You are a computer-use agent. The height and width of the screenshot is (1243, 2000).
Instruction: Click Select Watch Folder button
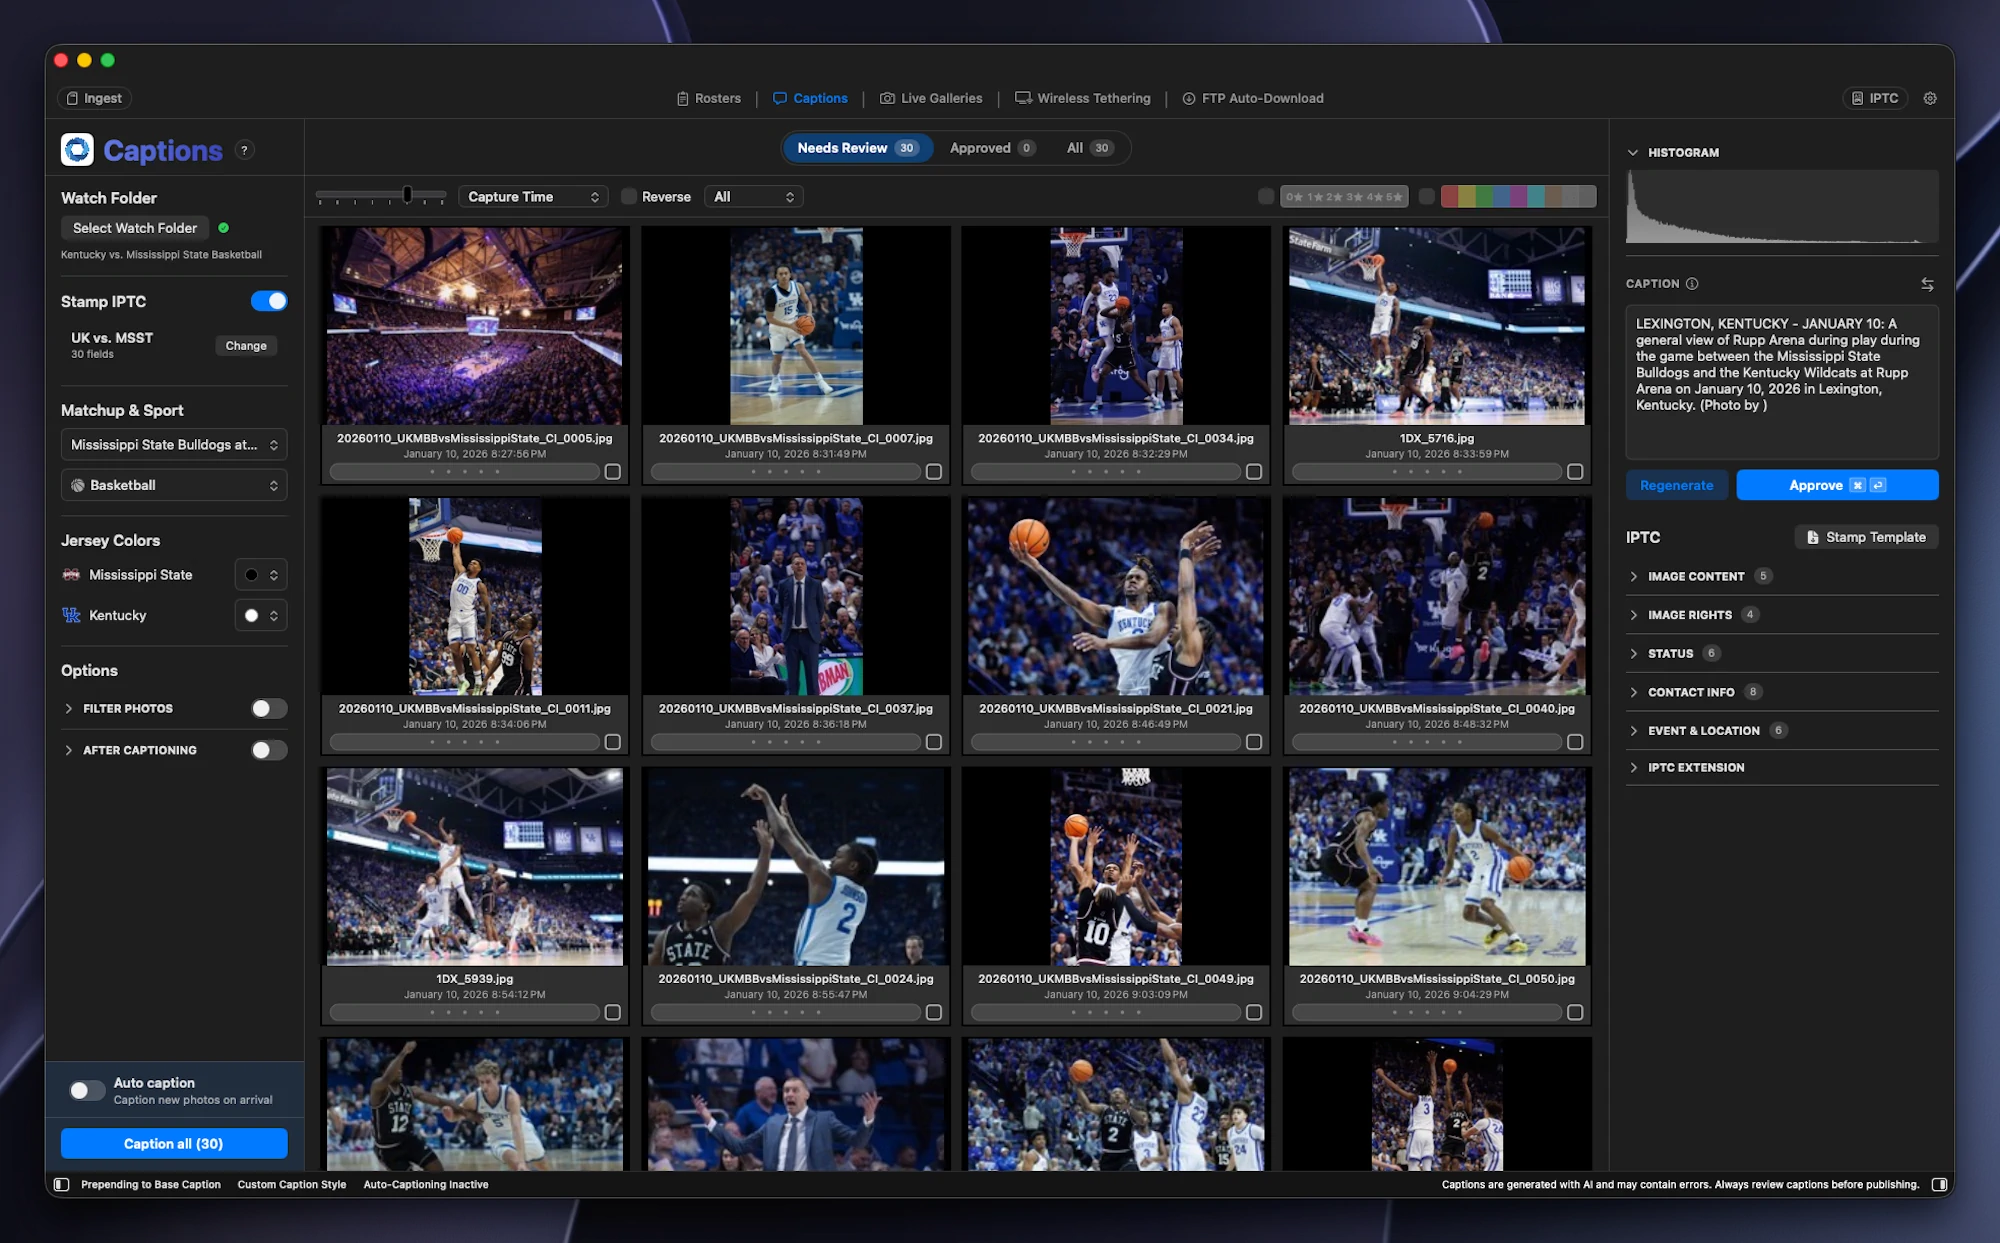[x=135, y=228]
